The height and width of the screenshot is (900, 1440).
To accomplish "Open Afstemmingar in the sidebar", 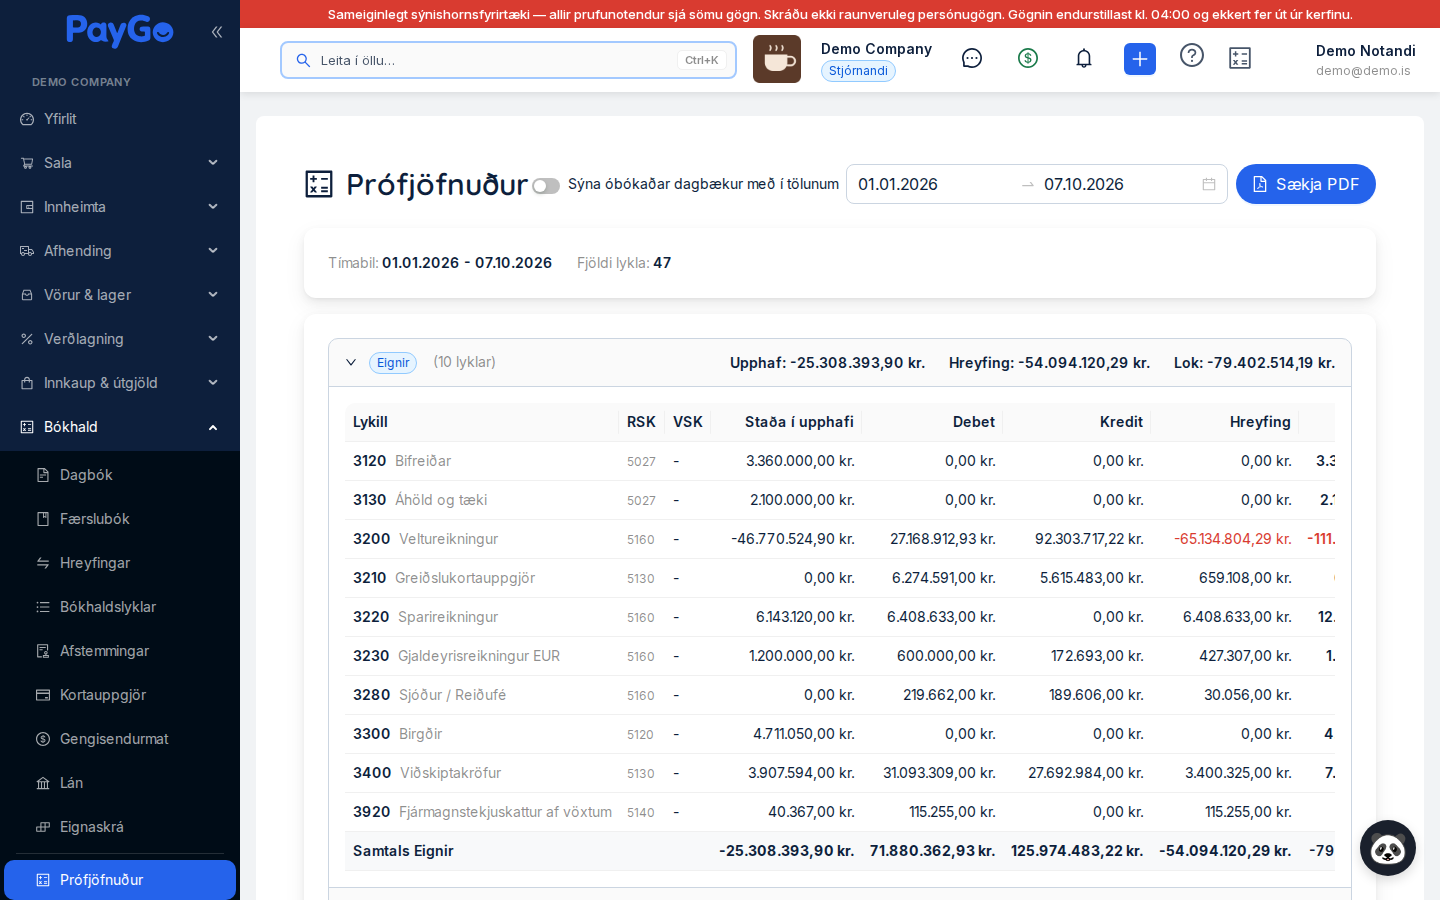I will click(x=120, y=651).
